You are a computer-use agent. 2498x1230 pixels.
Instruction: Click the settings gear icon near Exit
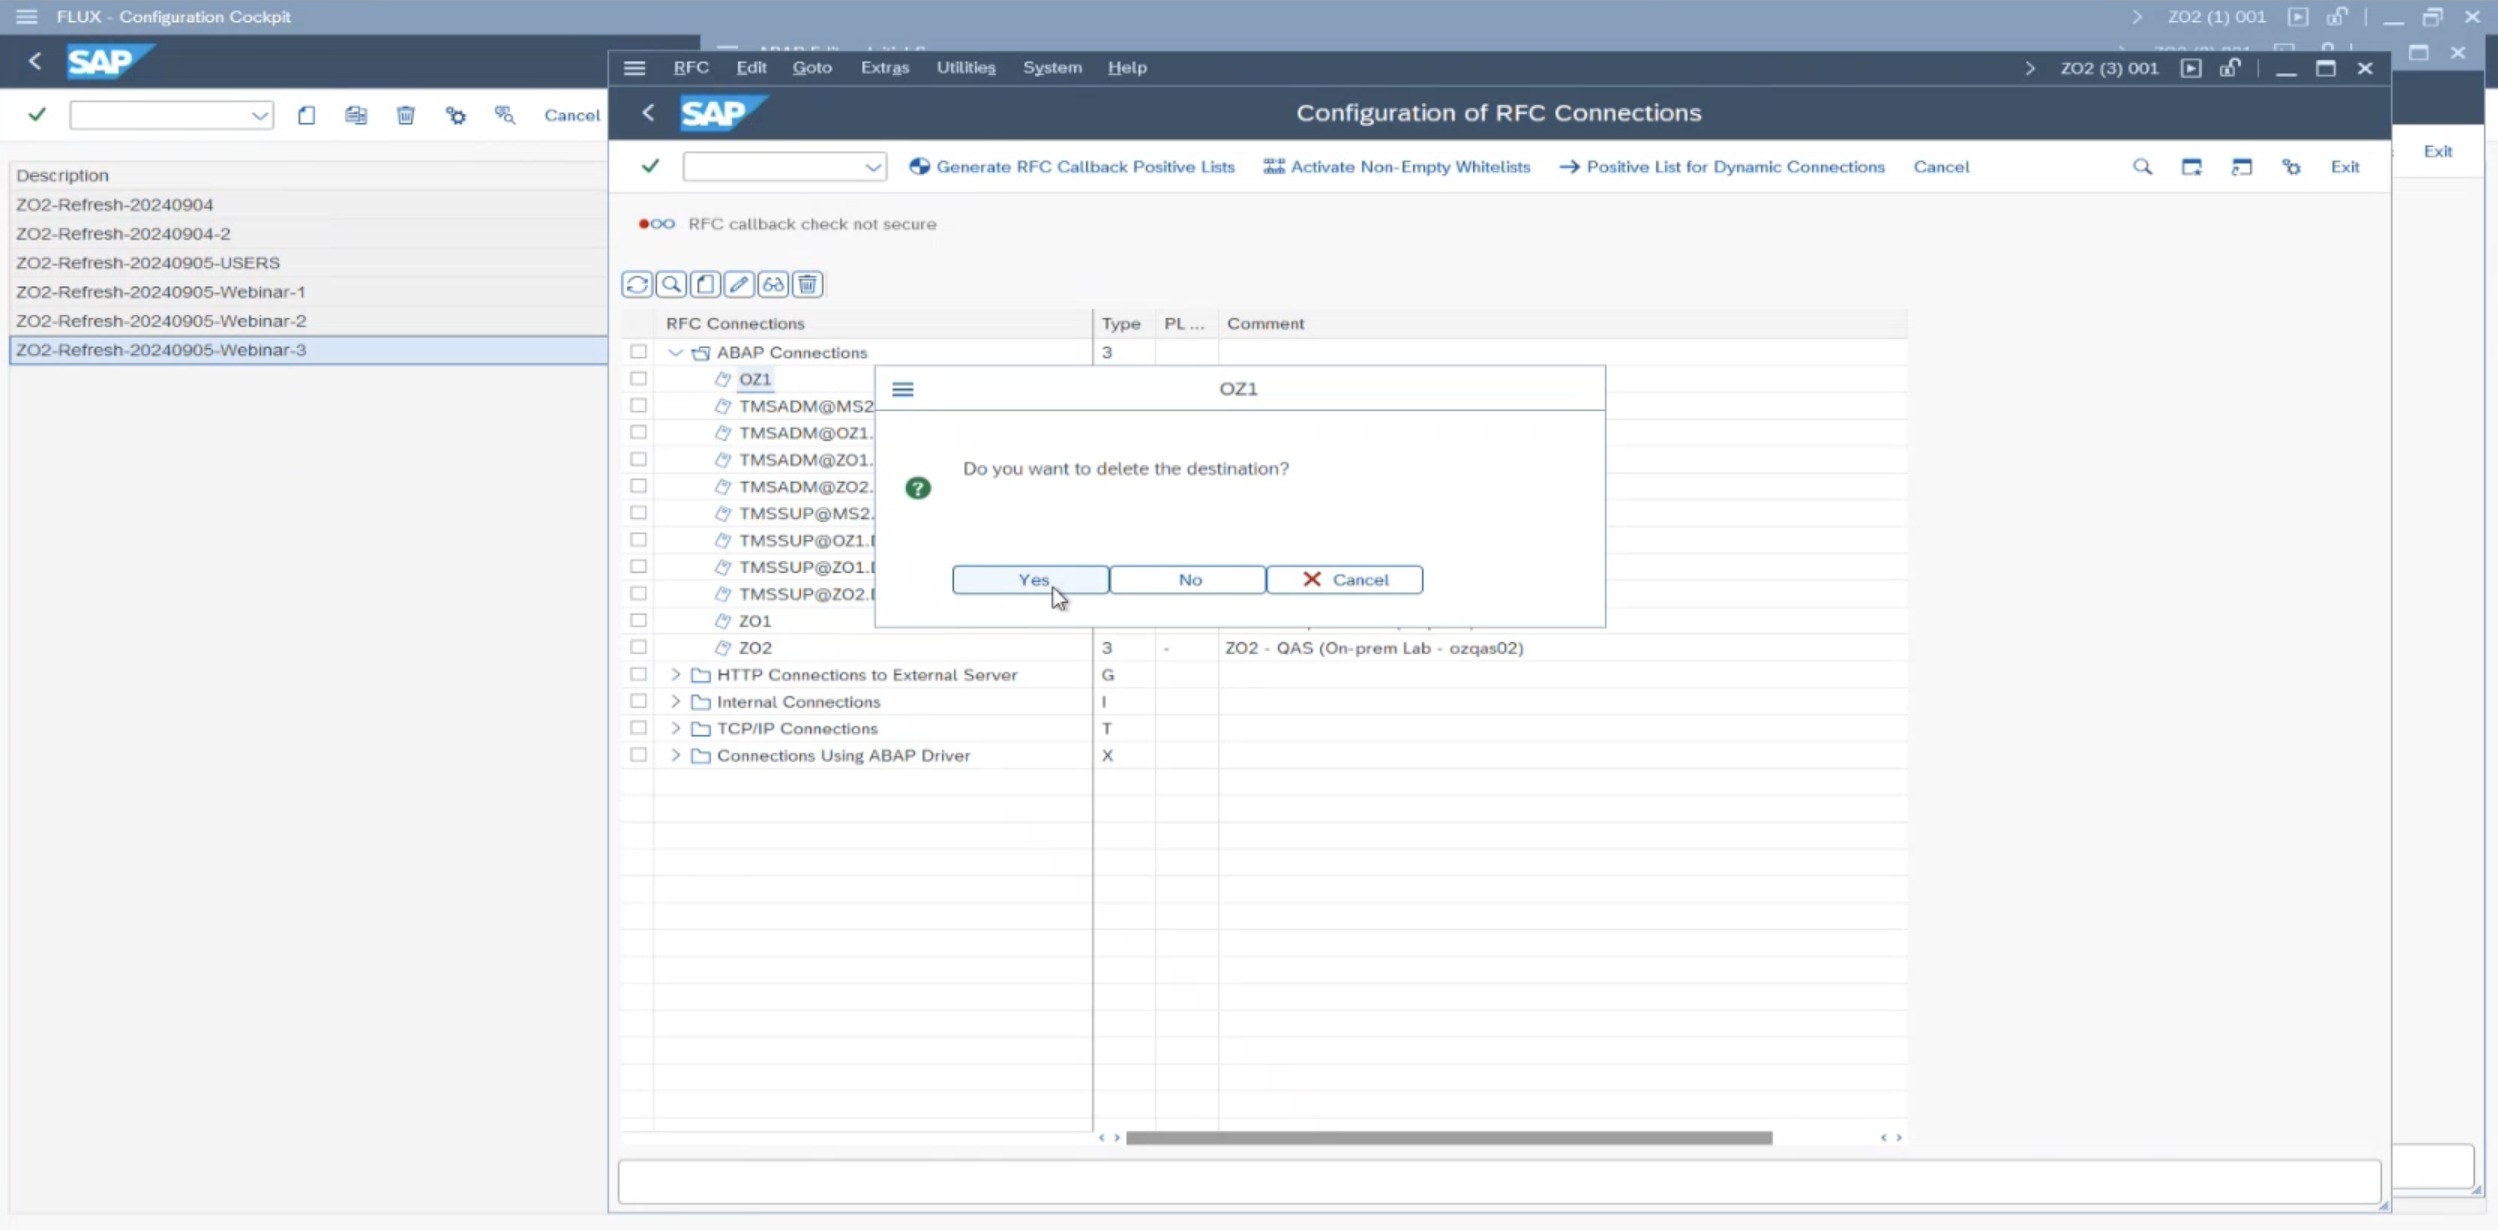tap(2291, 167)
